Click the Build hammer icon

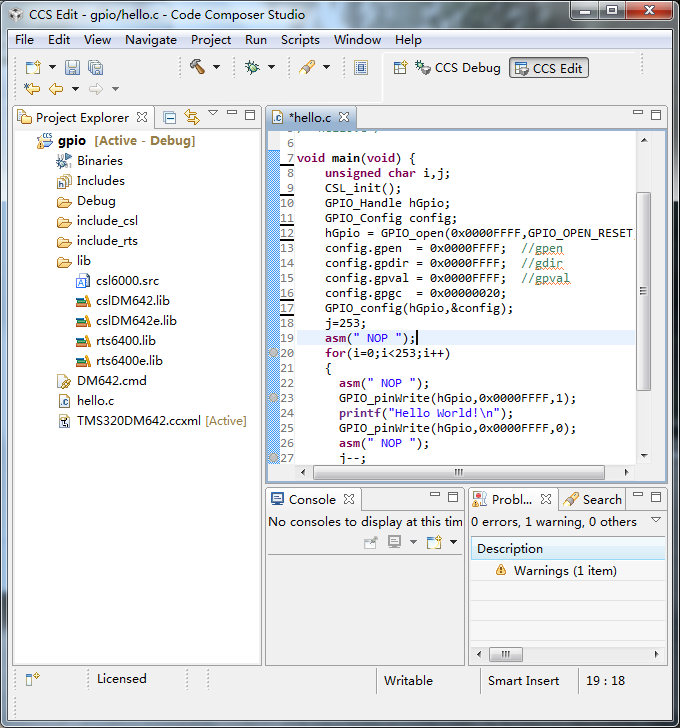[196, 67]
